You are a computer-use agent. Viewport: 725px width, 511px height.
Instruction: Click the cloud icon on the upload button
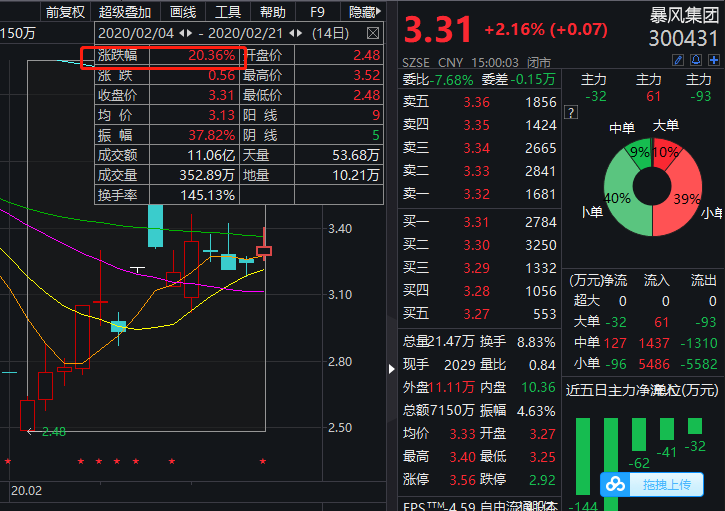(x=615, y=484)
